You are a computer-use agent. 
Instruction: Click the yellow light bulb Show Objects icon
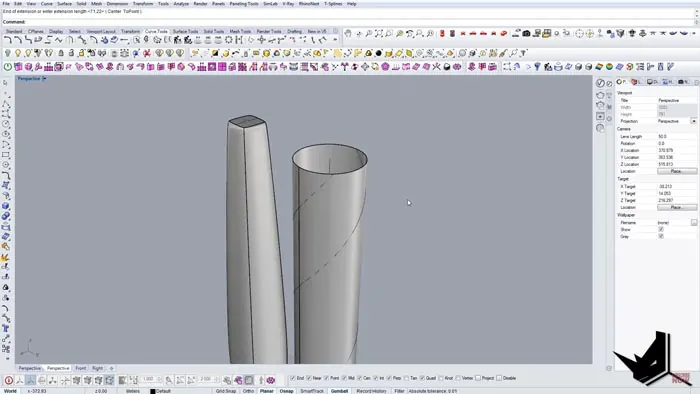[18, 53]
